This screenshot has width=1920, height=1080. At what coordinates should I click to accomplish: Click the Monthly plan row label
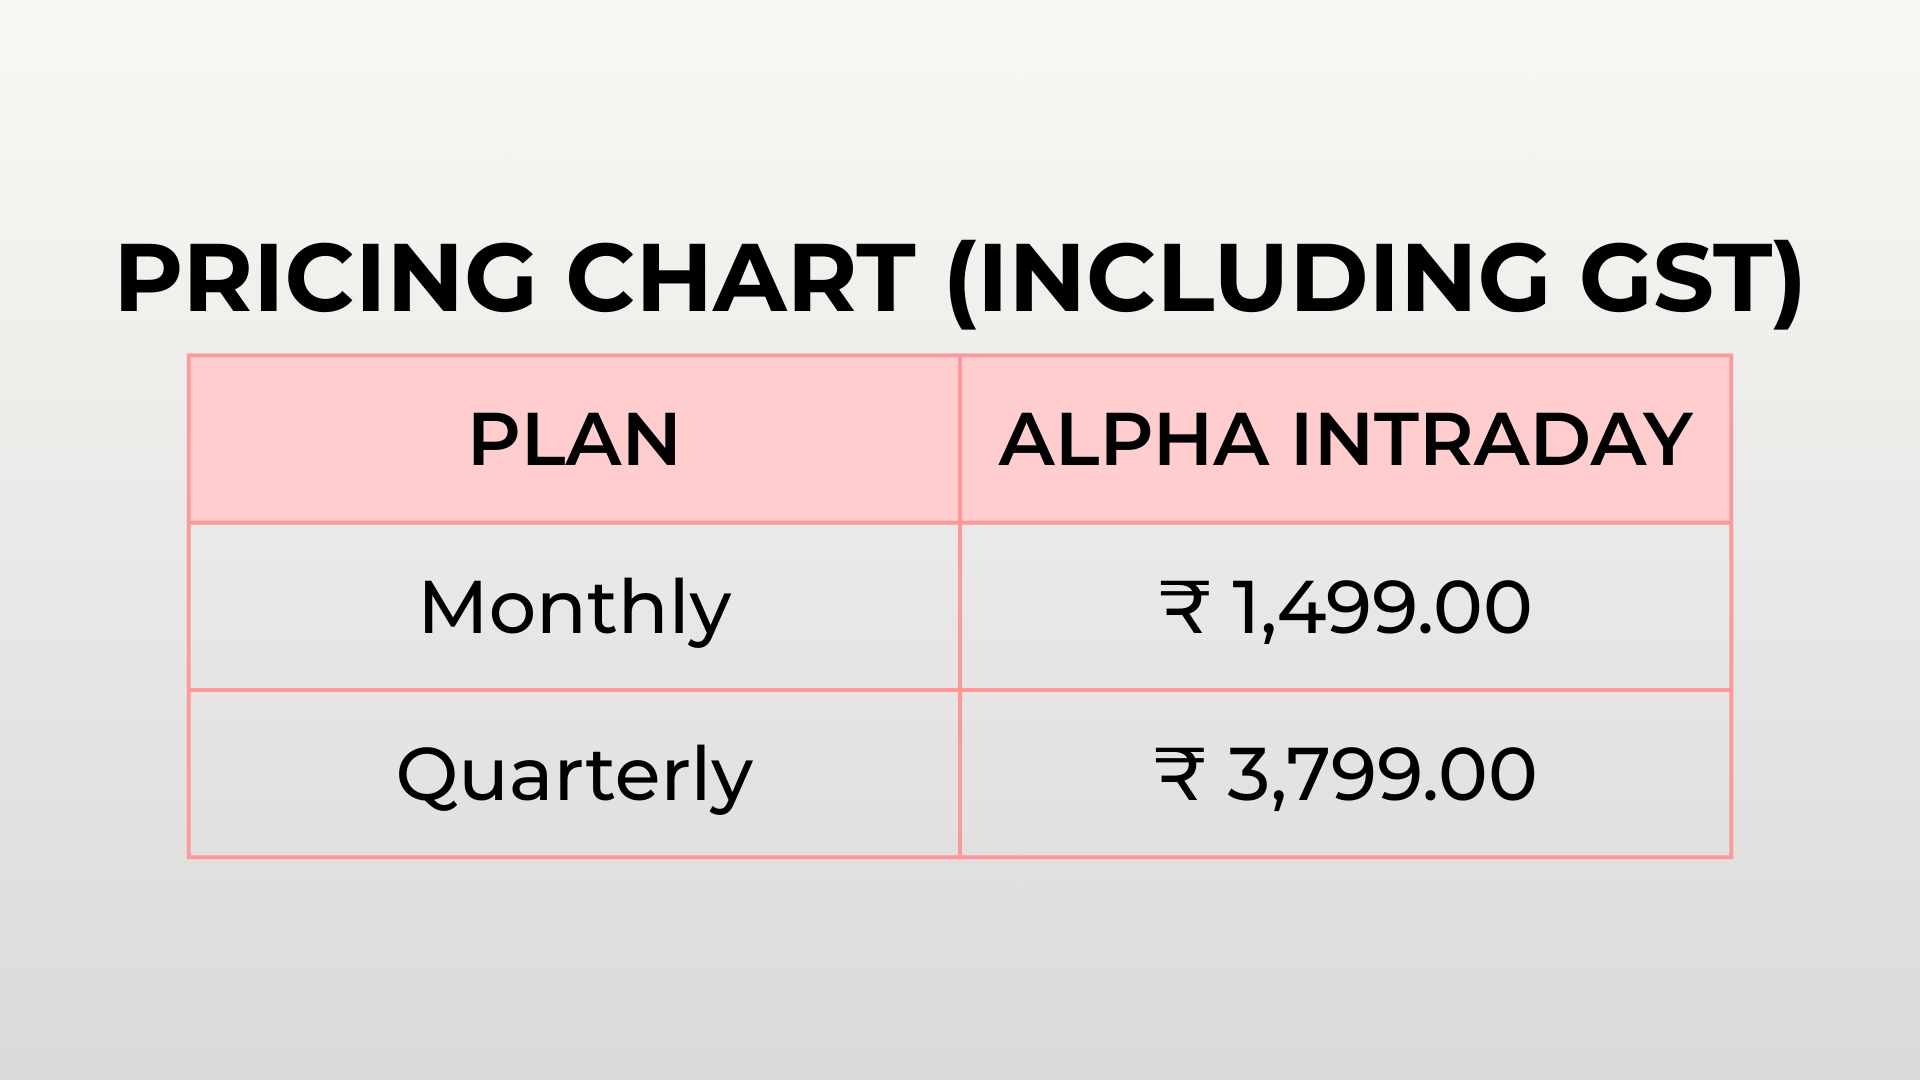(x=575, y=608)
